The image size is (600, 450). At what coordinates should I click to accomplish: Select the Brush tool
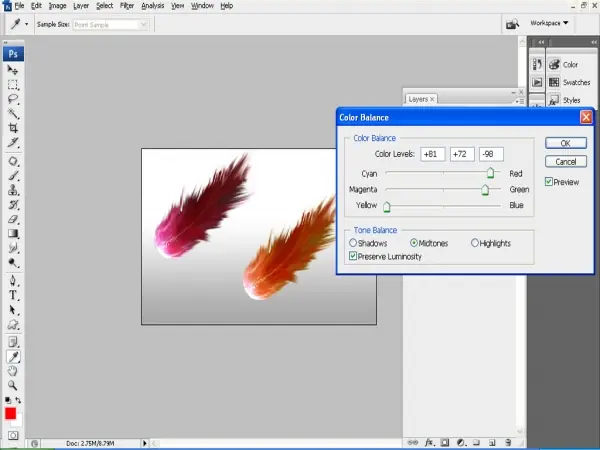[x=13, y=176]
